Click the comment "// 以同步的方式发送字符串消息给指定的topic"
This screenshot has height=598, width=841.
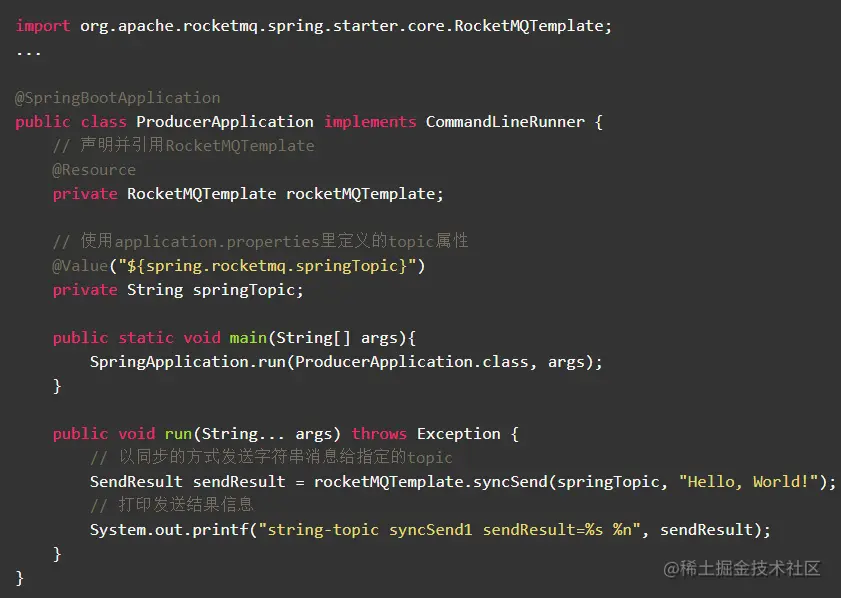click(x=271, y=457)
